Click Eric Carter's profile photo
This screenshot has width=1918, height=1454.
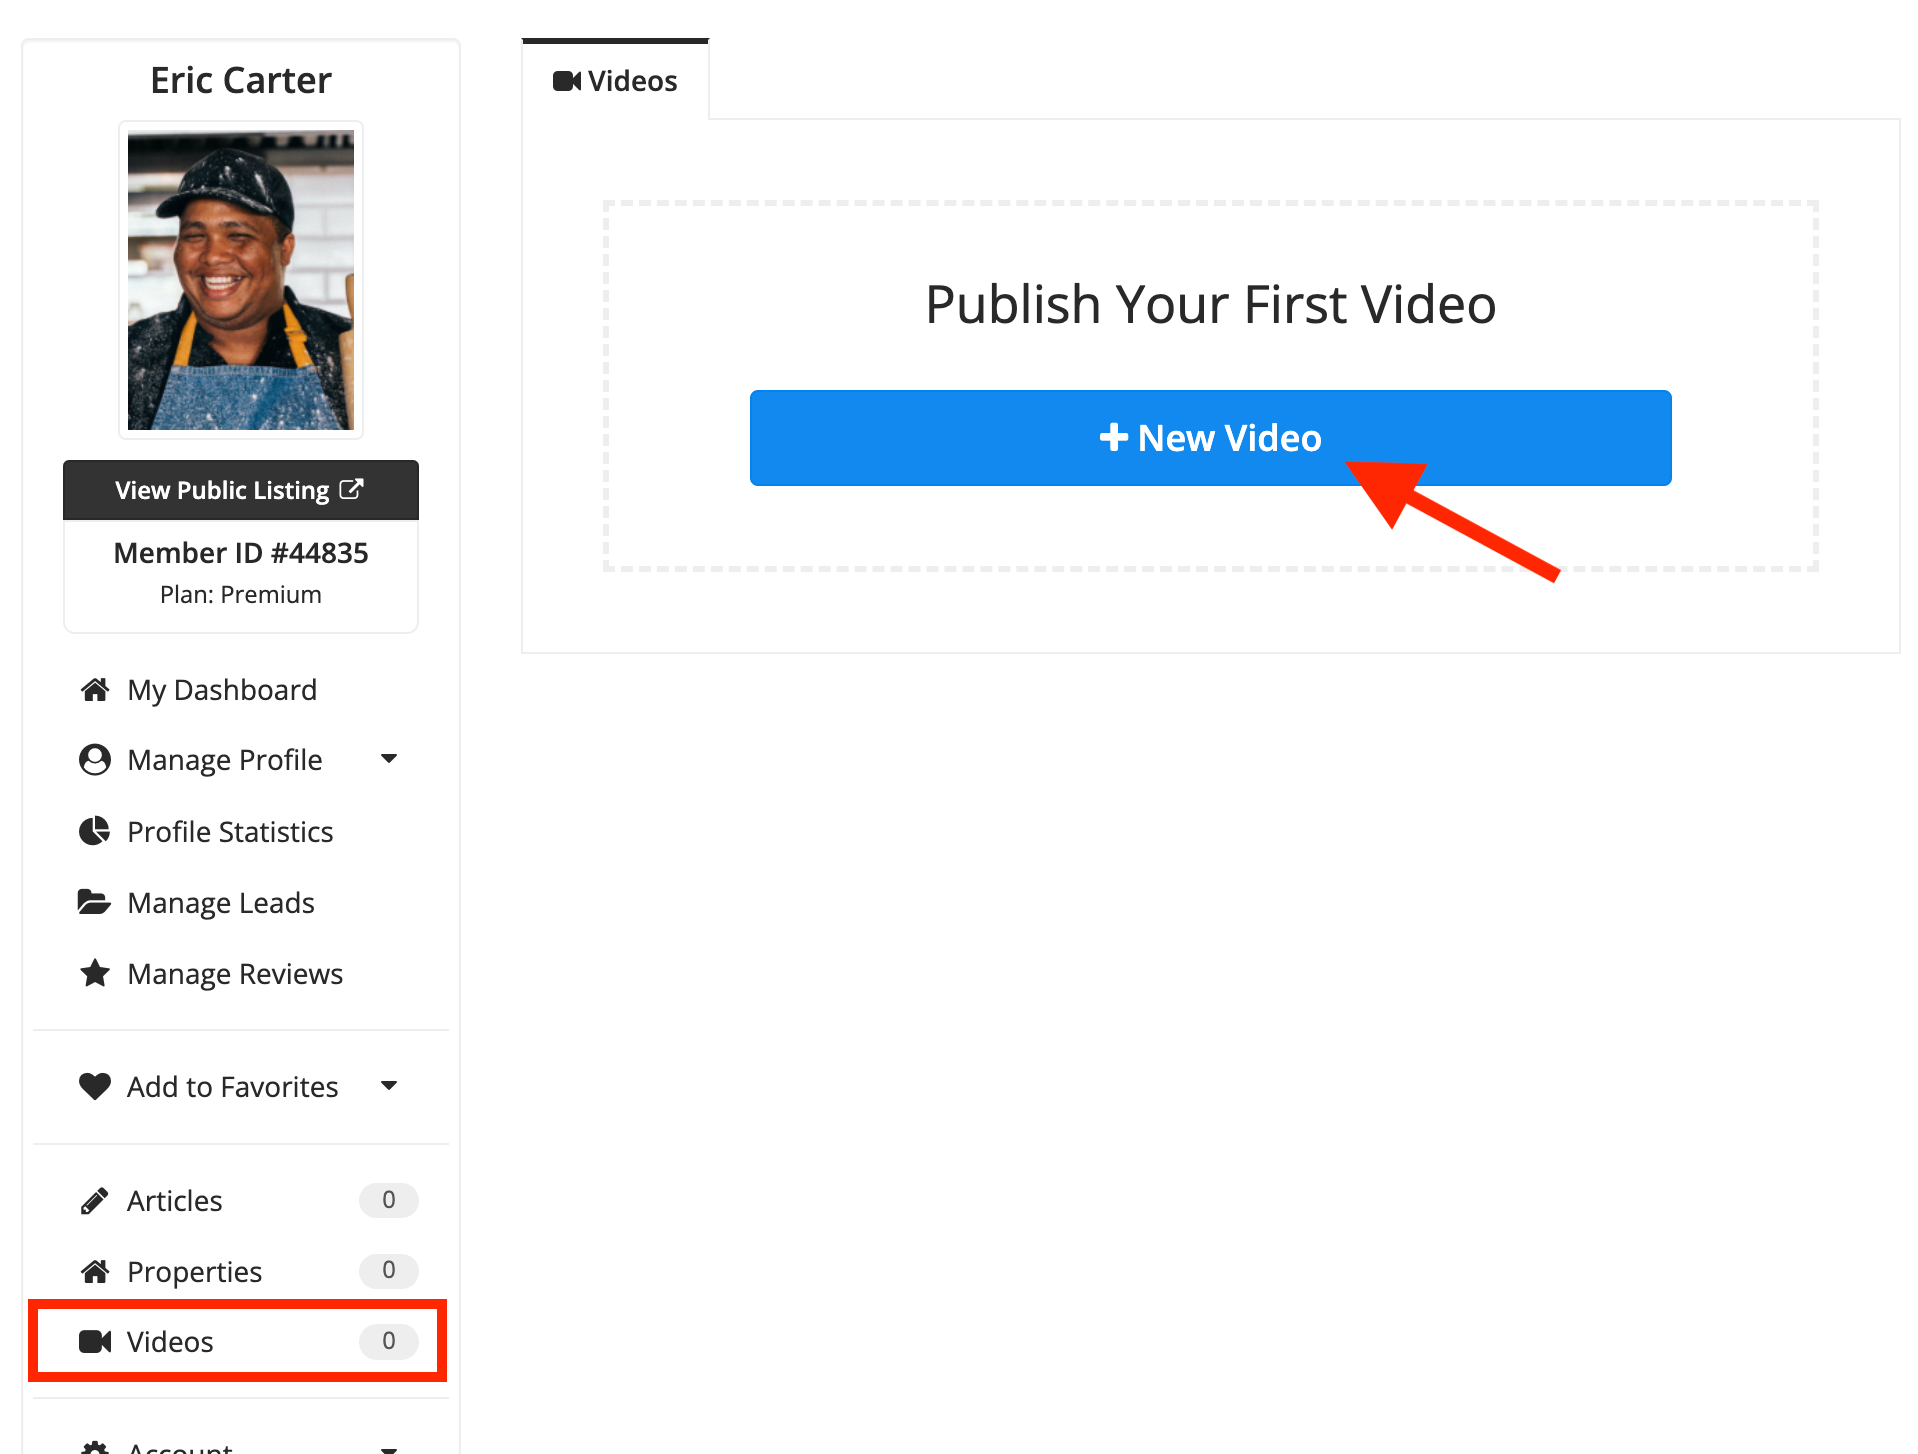tap(241, 280)
